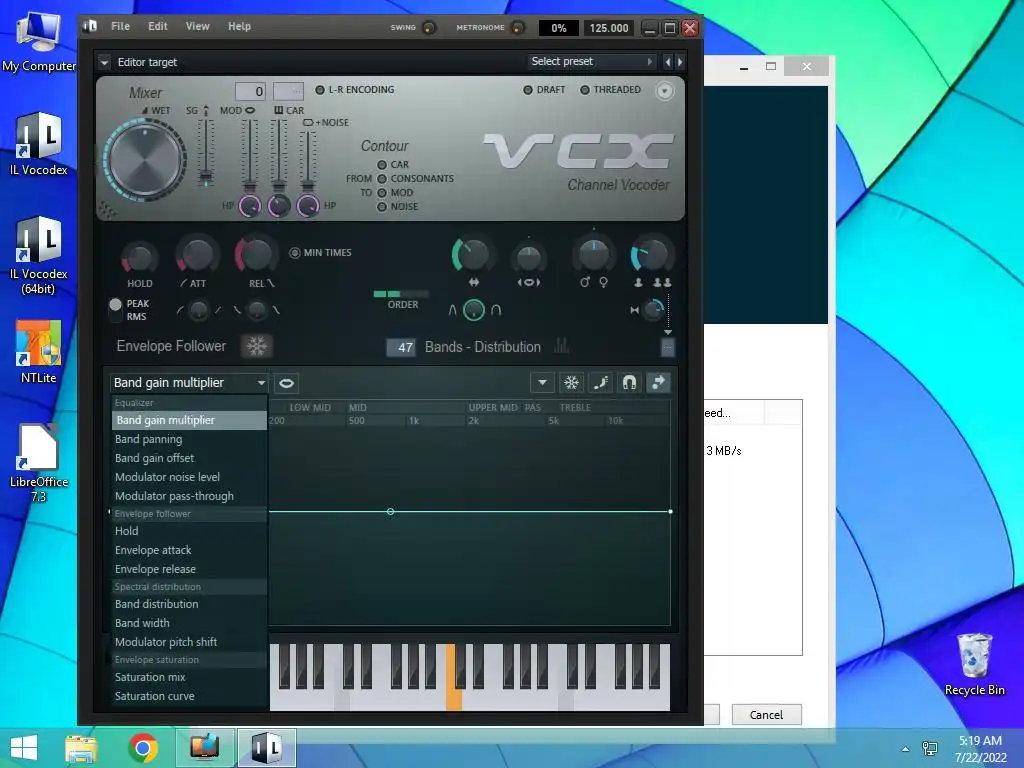Click the previous preset arrow

click(667, 62)
